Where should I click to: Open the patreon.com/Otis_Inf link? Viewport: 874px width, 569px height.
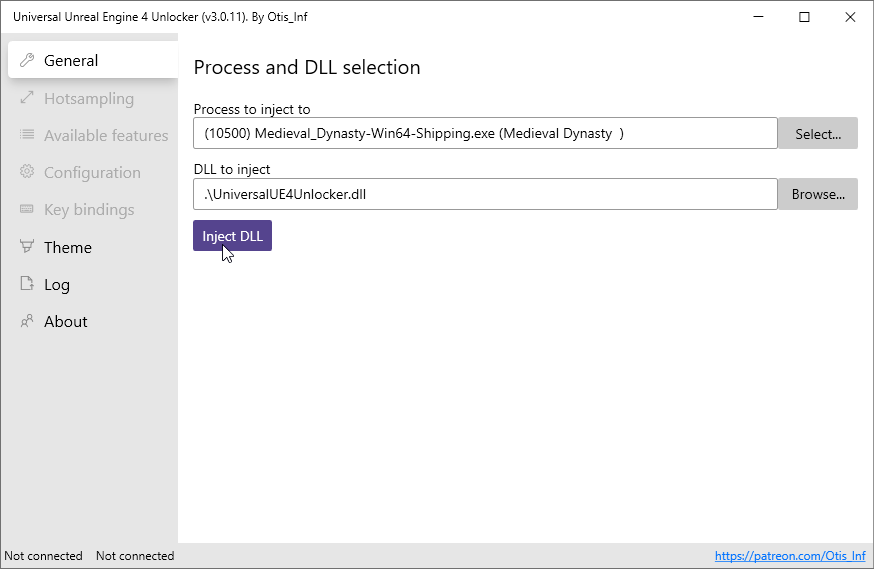(790, 556)
